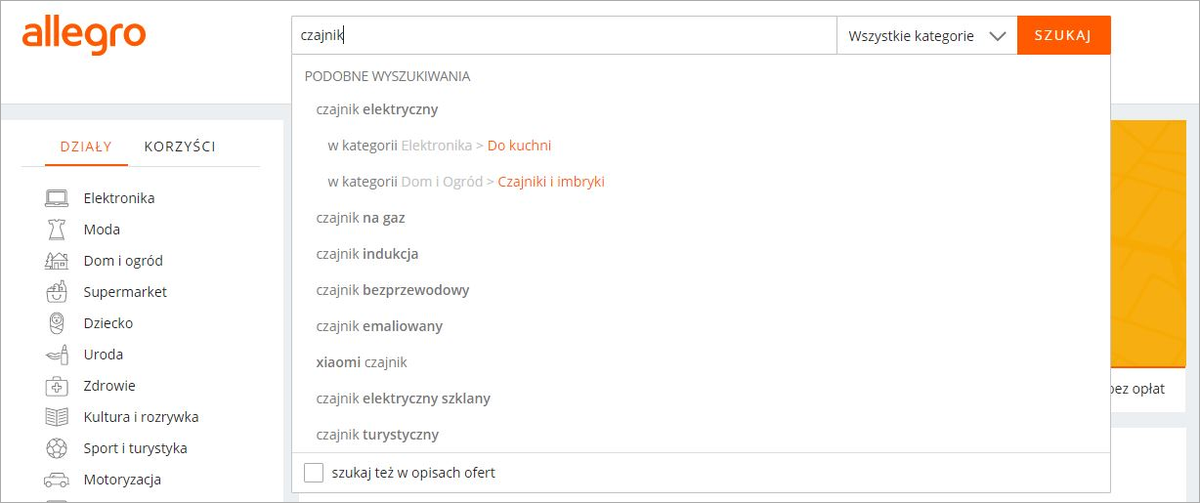Screen dimensions: 1200x503
Task: Click inside the search field with 'czajnik'
Action: coord(564,35)
